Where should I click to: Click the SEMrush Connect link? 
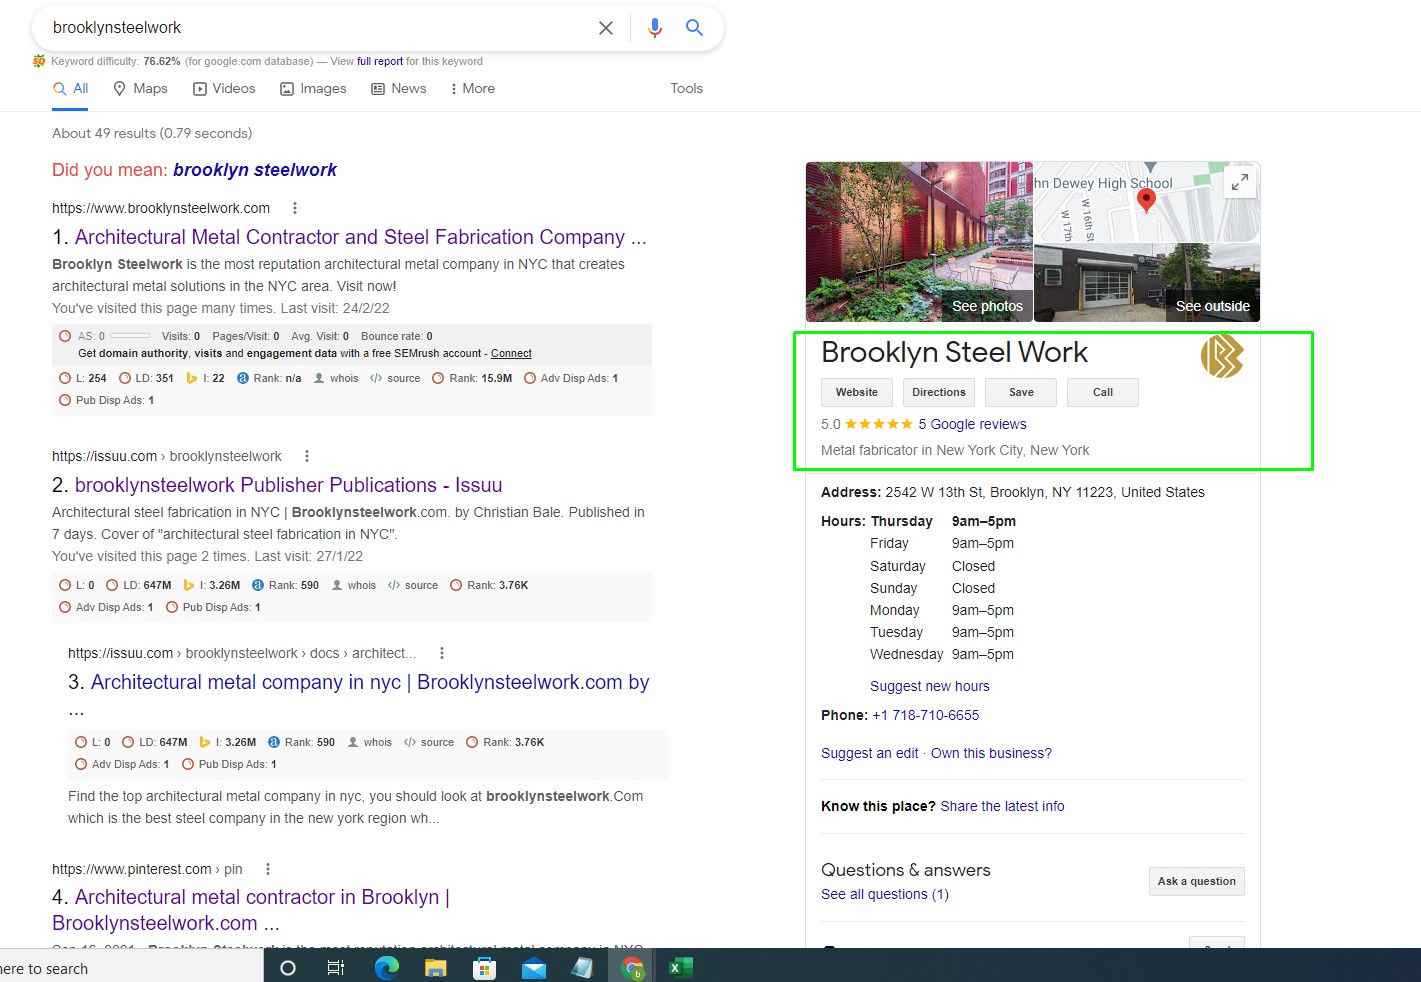click(x=511, y=353)
